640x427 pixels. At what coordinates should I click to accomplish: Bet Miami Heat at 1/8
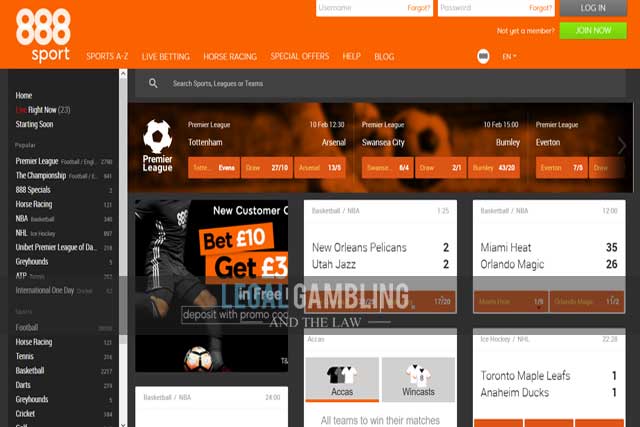(511, 302)
